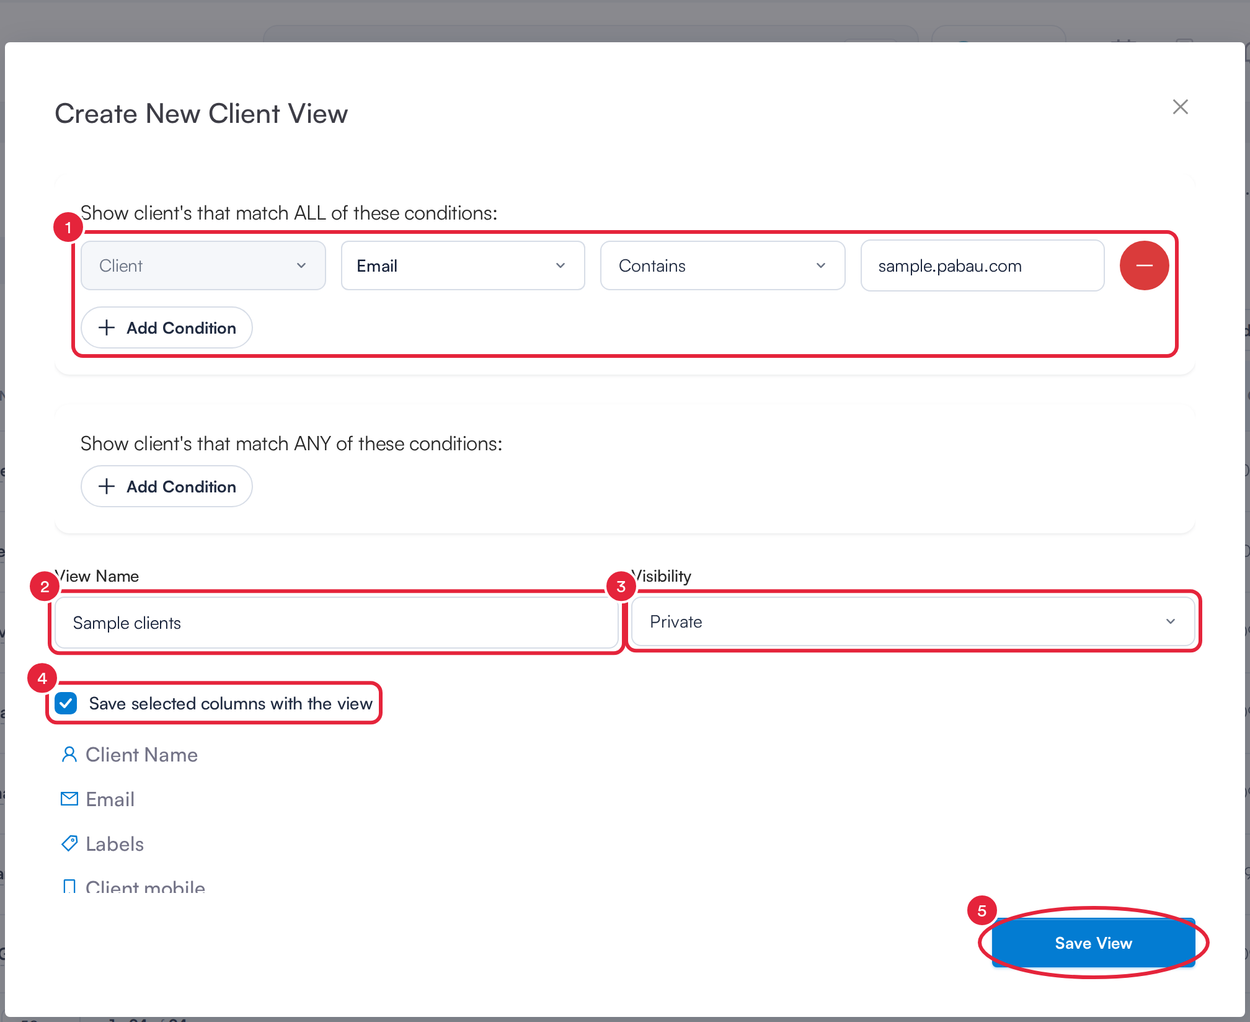Click the Labels tag icon
The width and height of the screenshot is (1250, 1022).
point(69,843)
